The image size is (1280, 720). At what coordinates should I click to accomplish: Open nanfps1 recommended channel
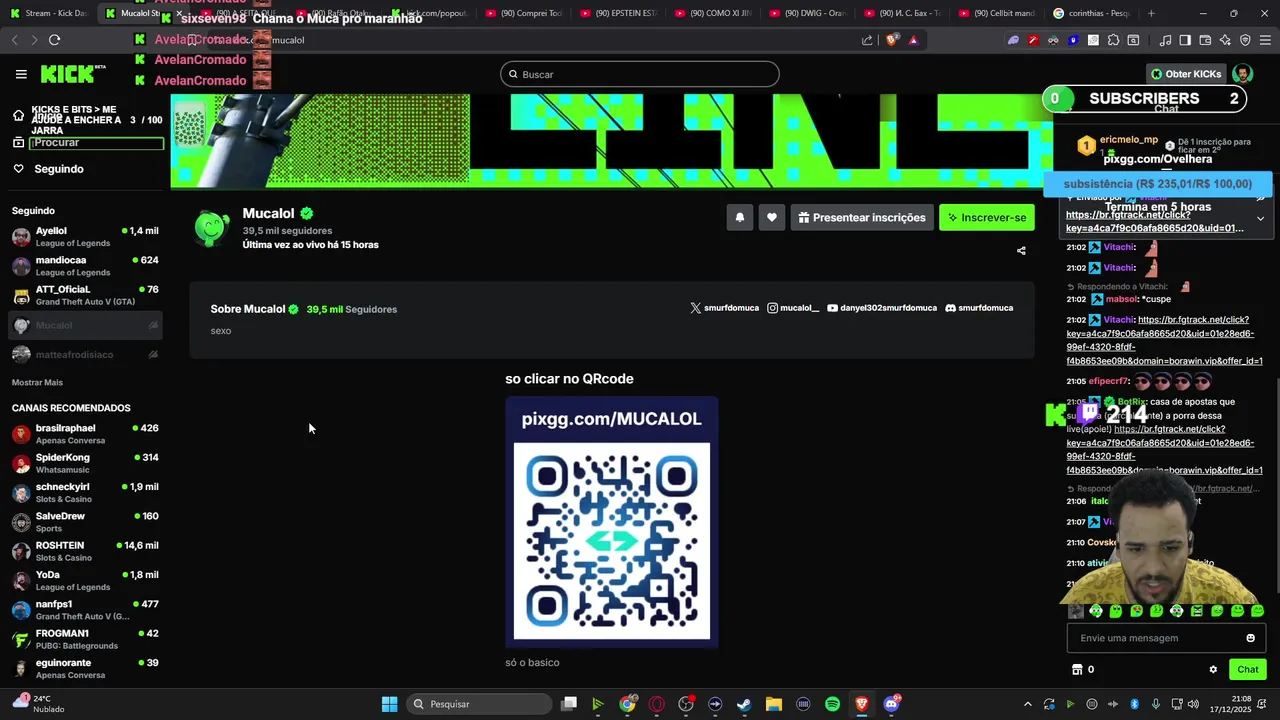point(85,610)
